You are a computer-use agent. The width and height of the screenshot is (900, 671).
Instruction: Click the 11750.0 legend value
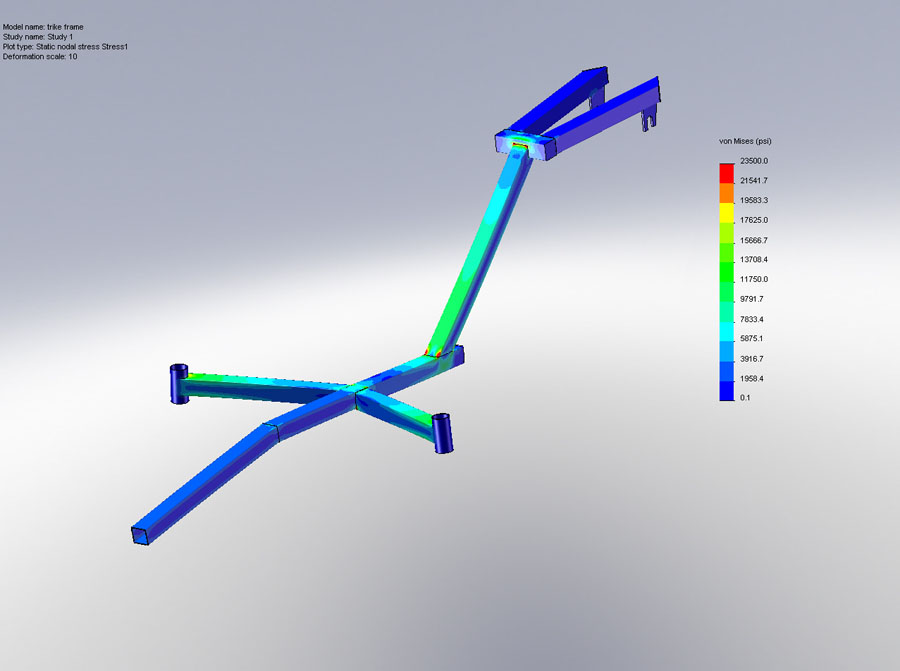[754, 279]
